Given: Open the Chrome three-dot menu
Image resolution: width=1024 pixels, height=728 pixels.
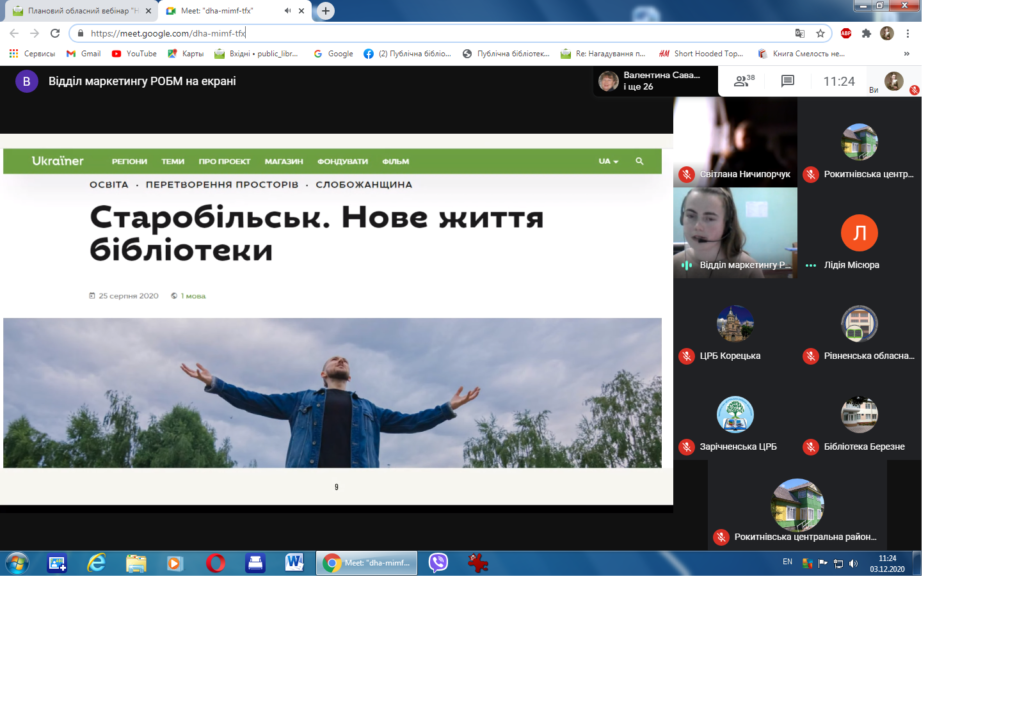Looking at the screenshot, I should click(x=908, y=33).
